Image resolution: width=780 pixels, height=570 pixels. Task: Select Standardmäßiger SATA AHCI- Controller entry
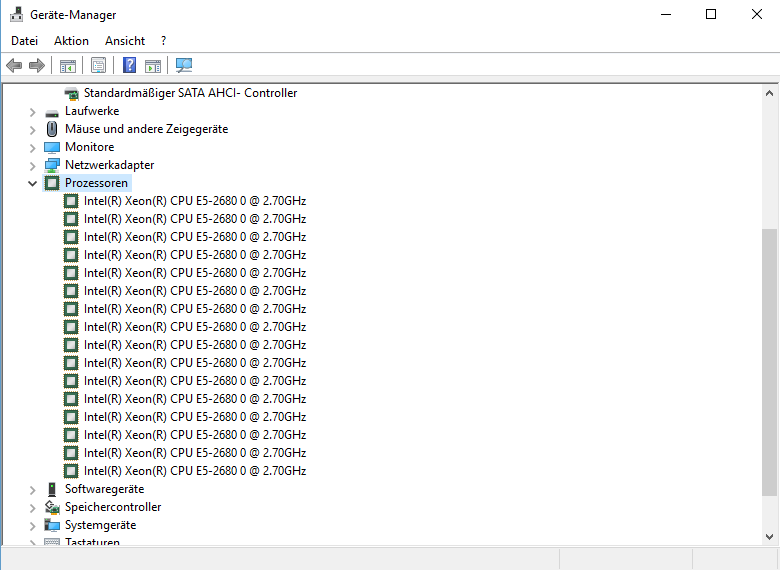(191, 93)
